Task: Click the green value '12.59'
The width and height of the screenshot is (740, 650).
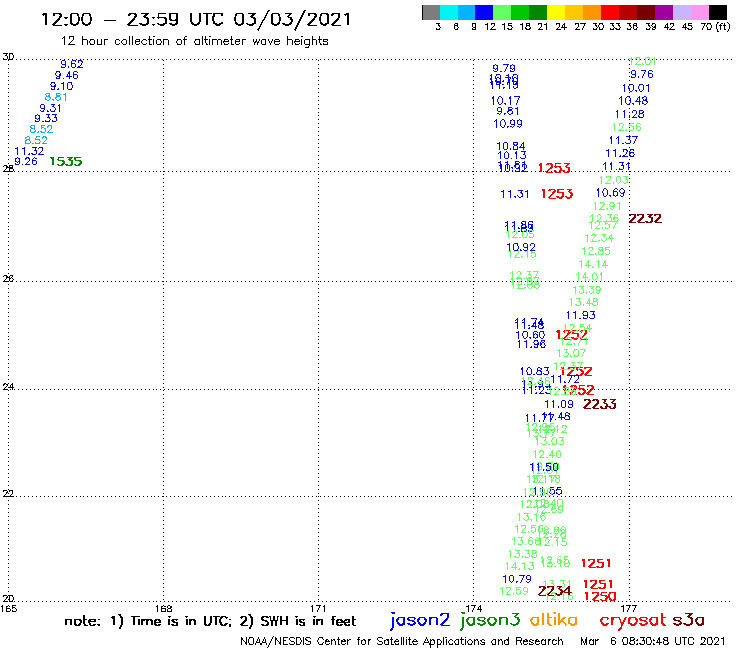Action: [514, 591]
